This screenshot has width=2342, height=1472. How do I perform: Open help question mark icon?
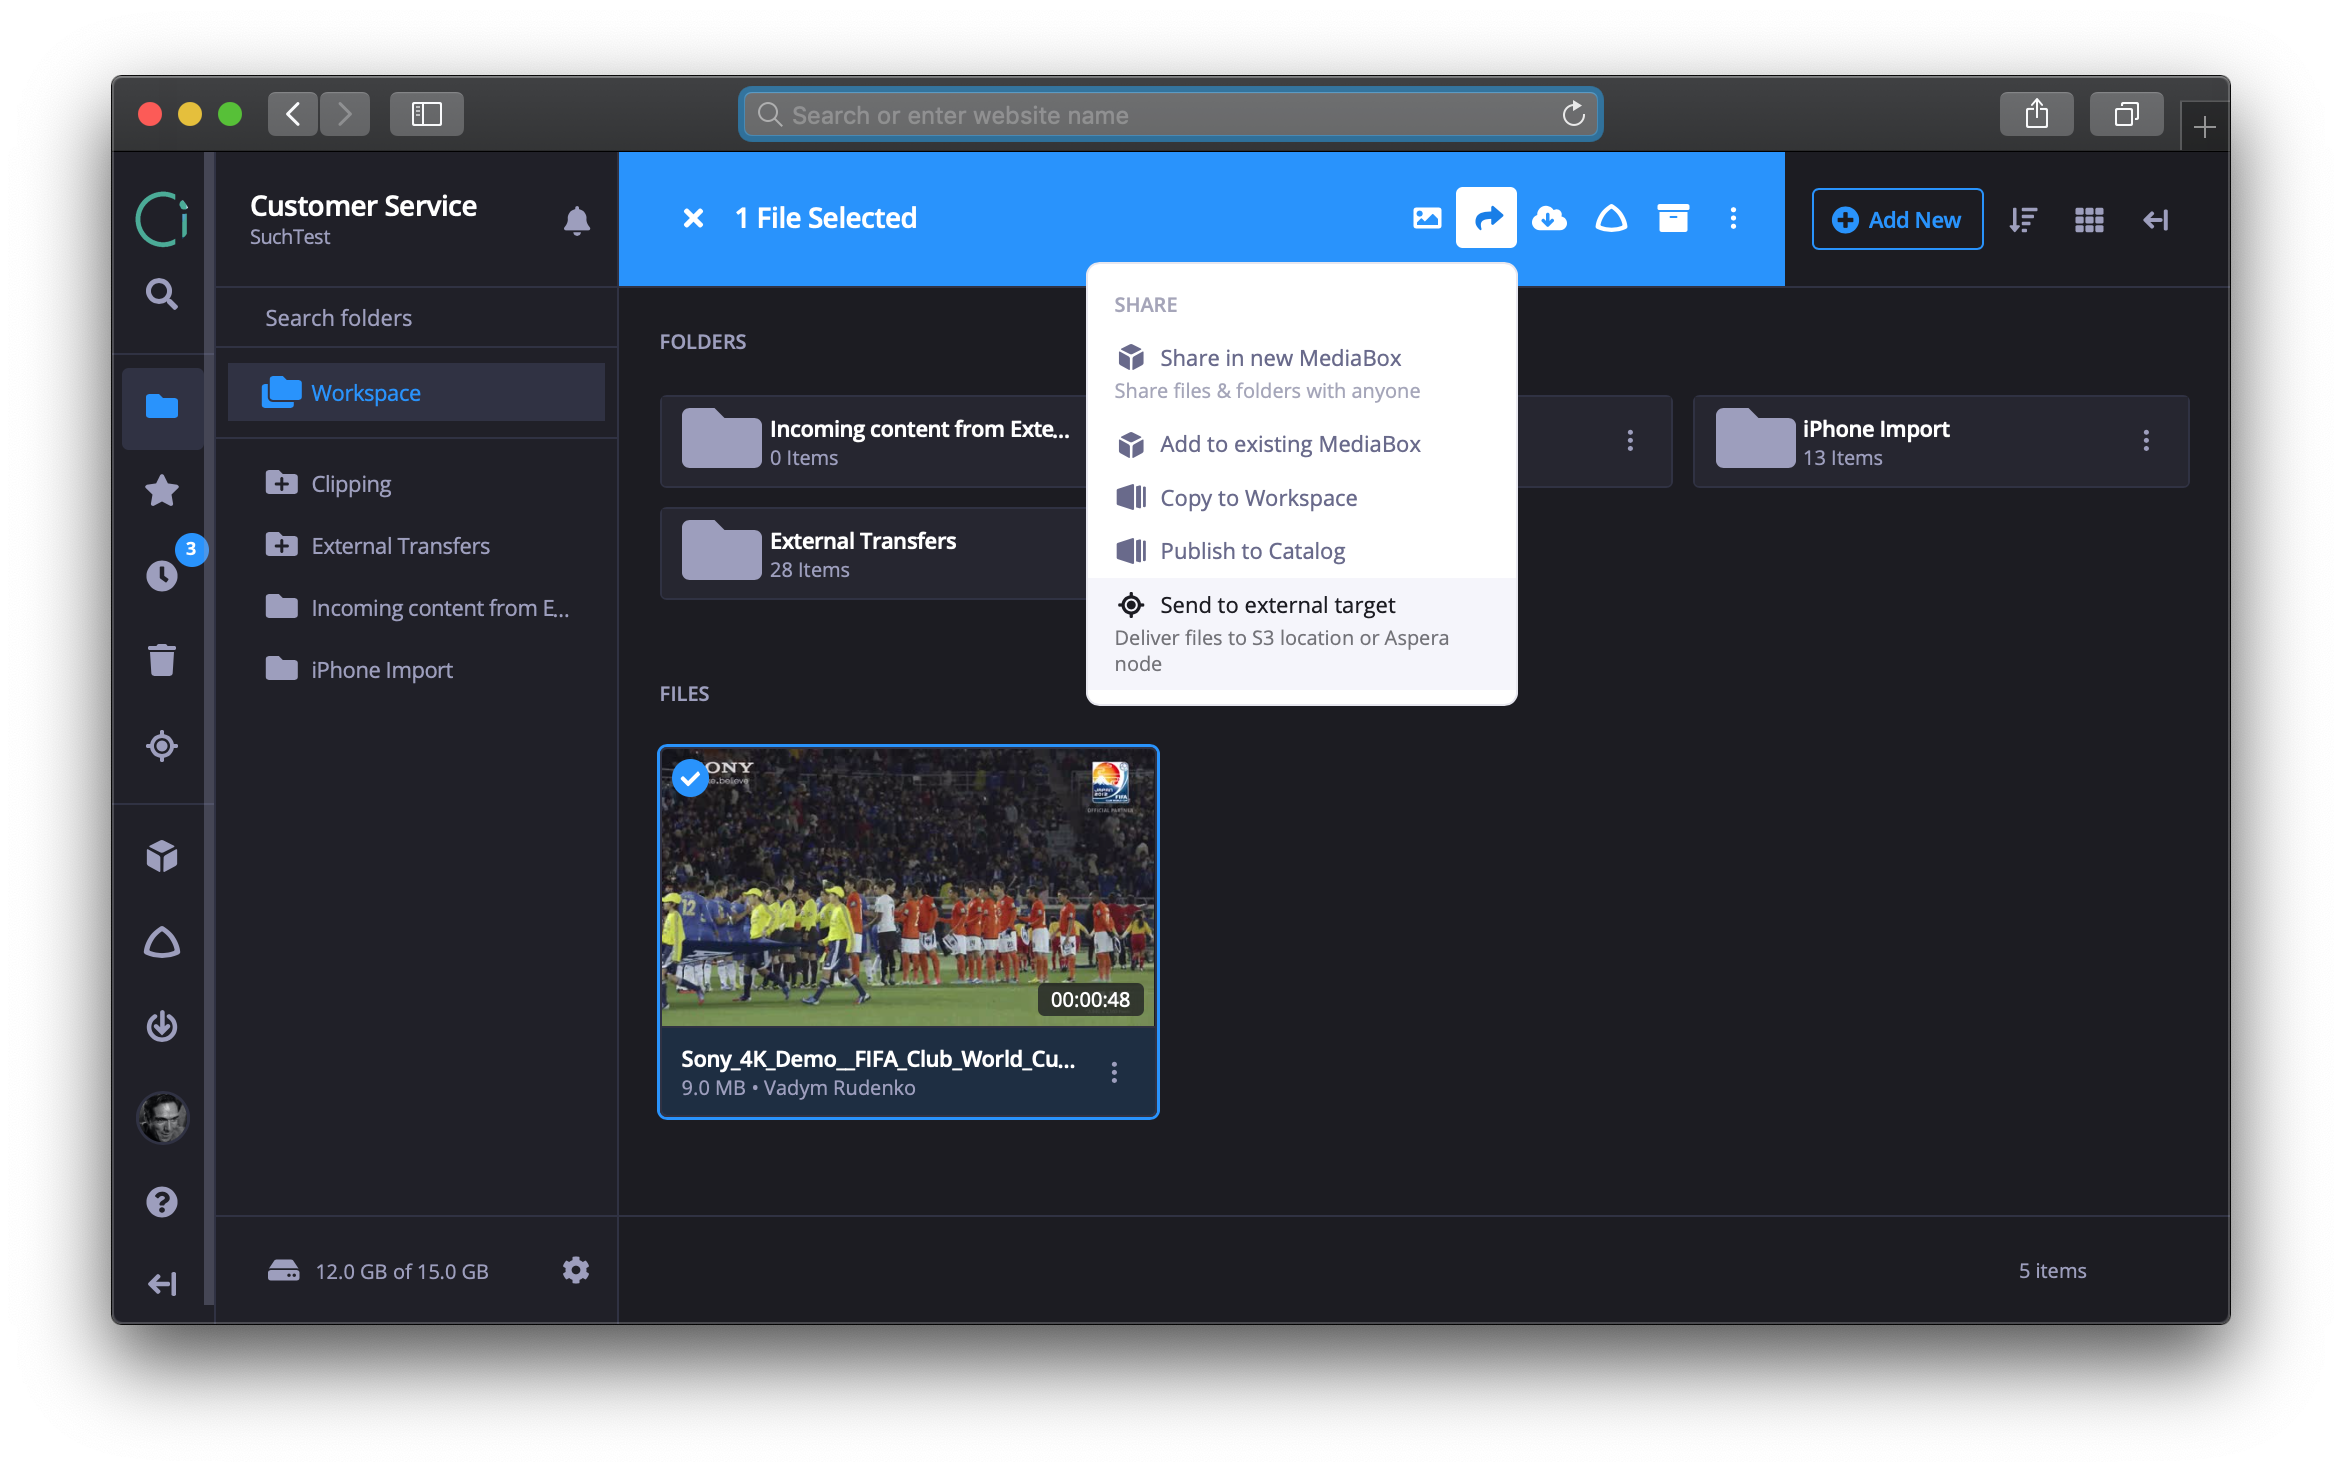[161, 1202]
